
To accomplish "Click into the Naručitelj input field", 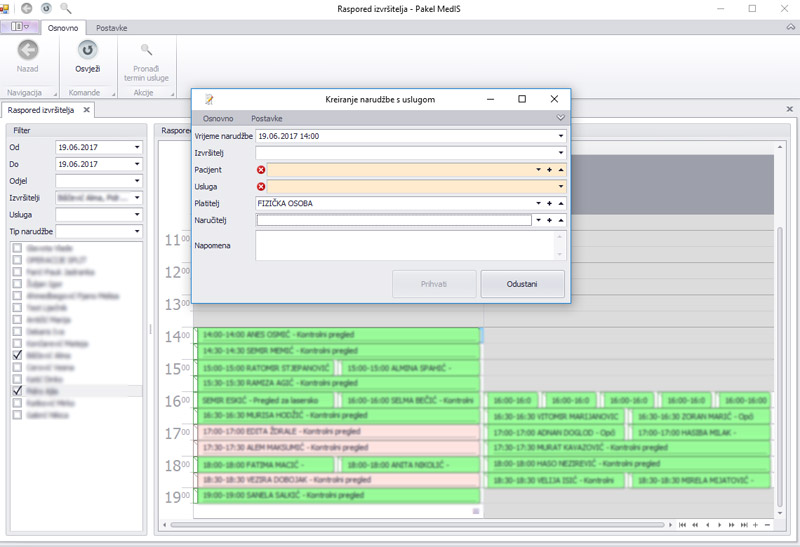I will click(394, 220).
